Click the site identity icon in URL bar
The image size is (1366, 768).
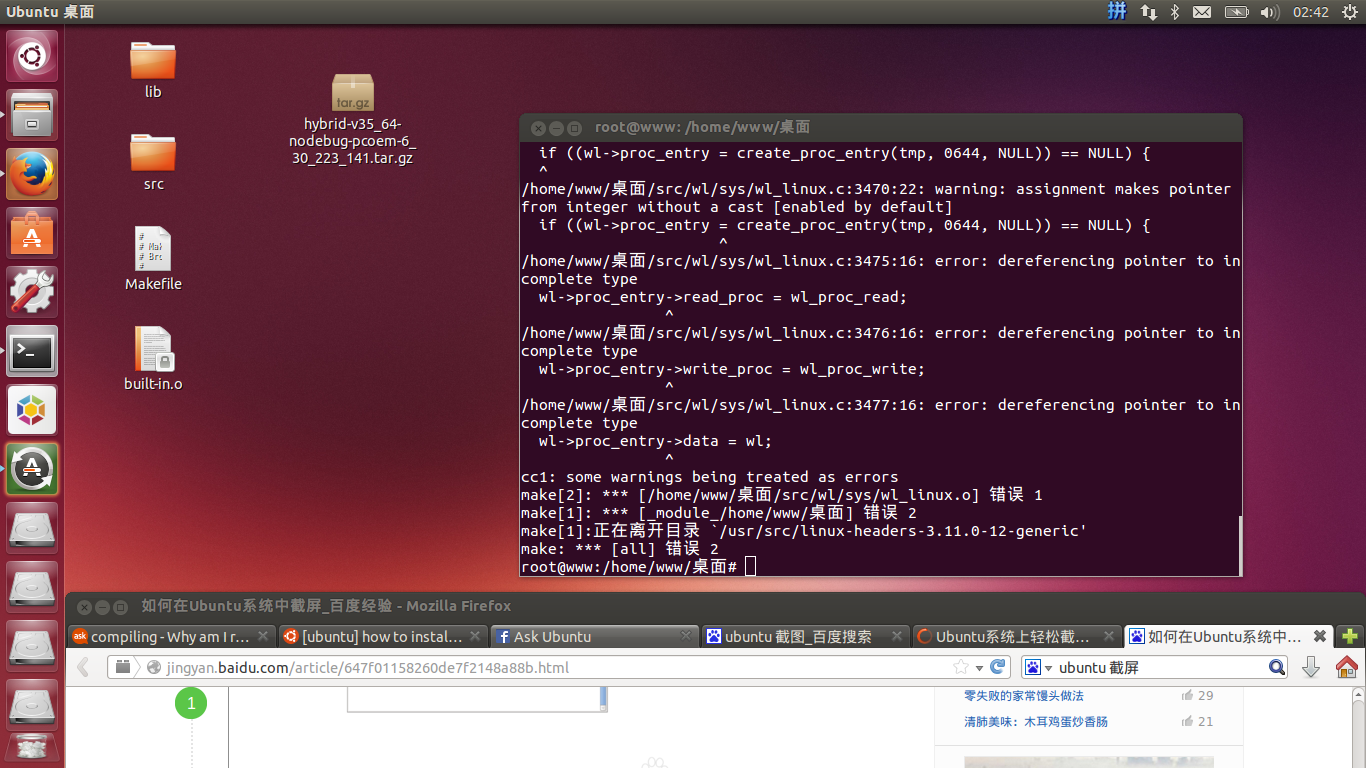click(x=154, y=667)
